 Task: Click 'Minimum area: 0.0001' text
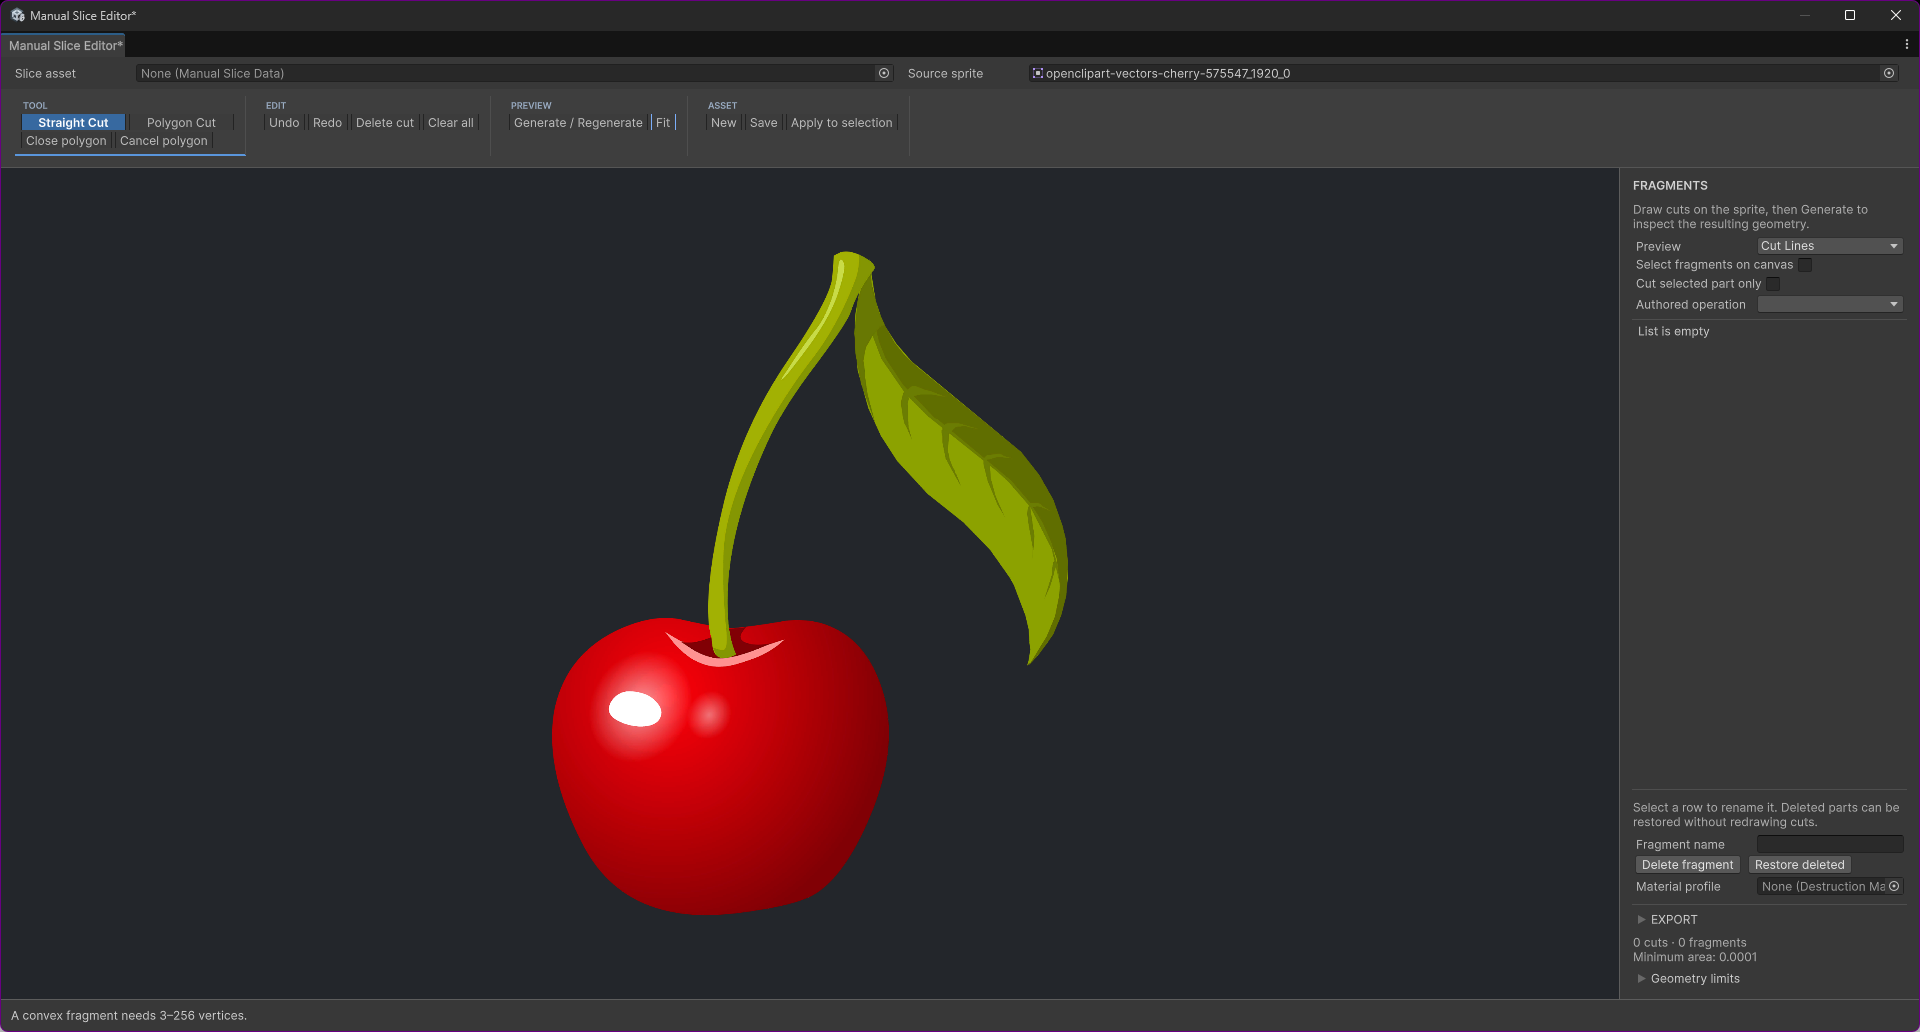1694,957
